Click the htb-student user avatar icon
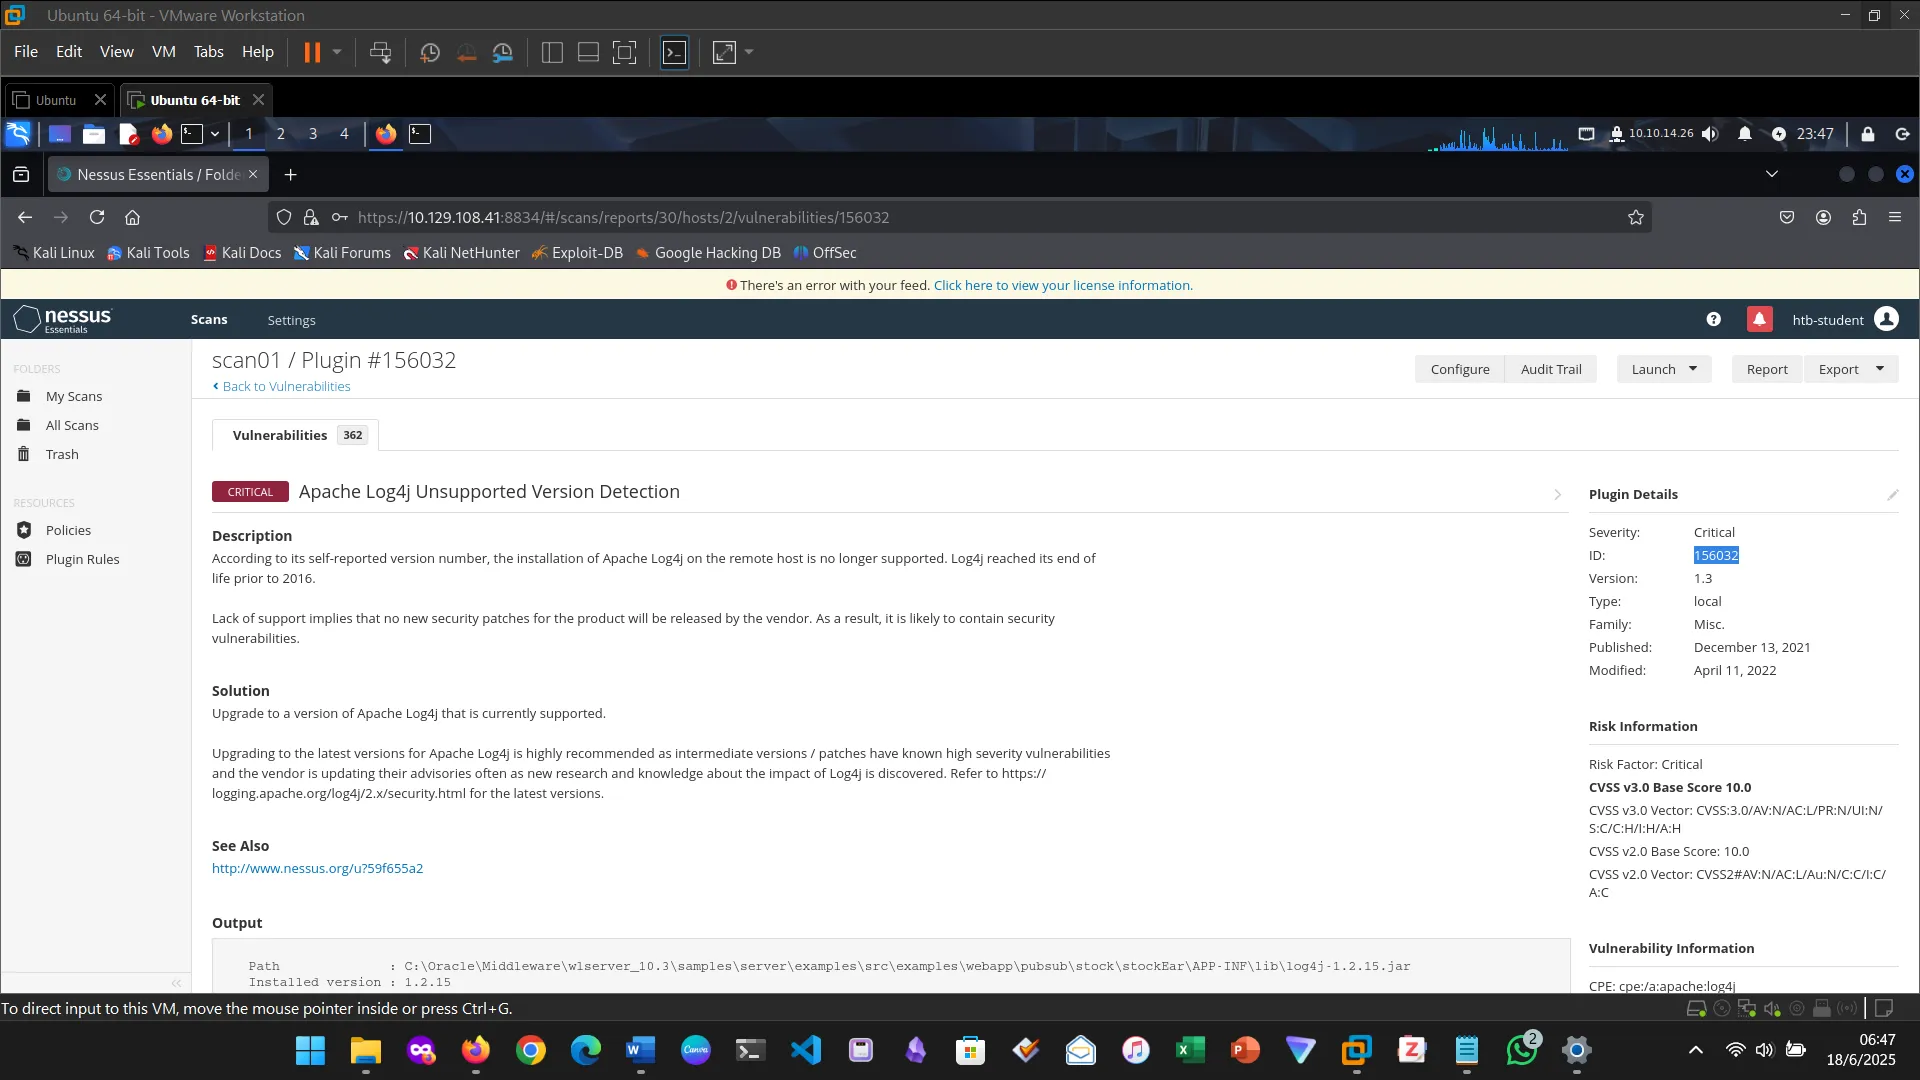This screenshot has height=1080, width=1920. (1886, 319)
